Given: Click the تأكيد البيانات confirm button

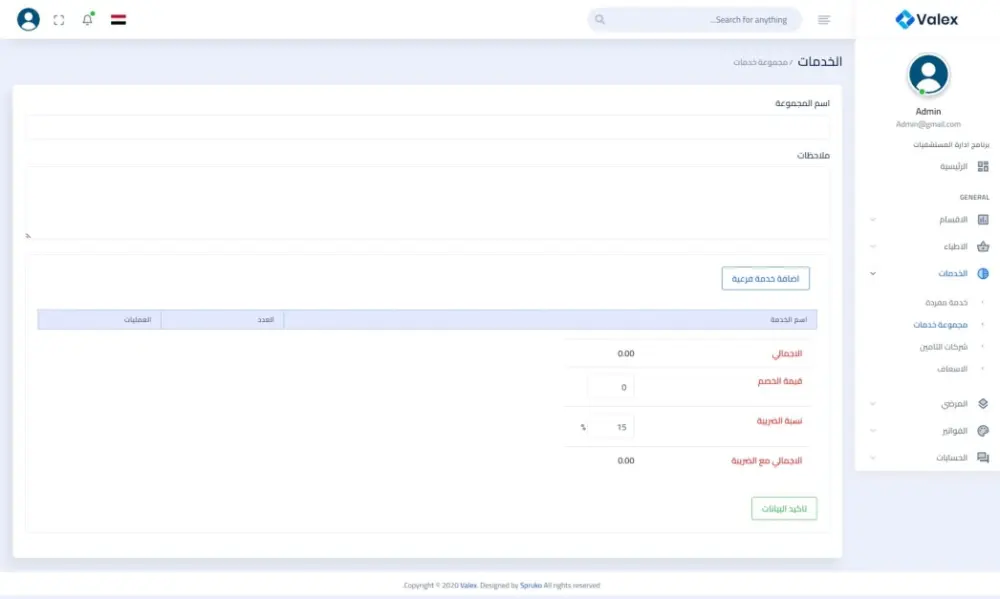Looking at the screenshot, I should 784,508.
